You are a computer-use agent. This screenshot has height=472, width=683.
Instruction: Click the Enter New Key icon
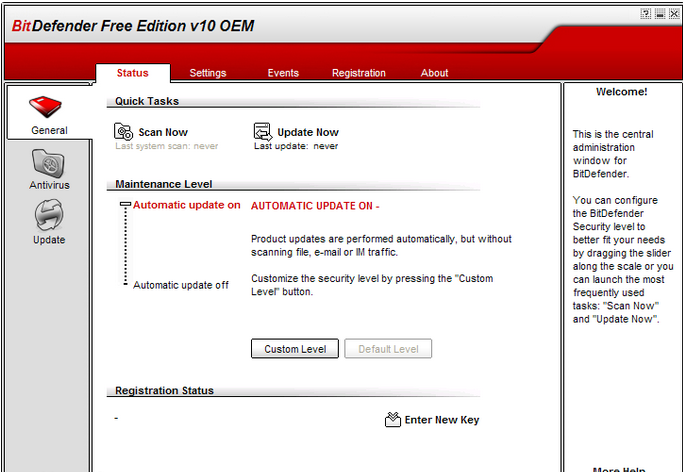click(x=392, y=419)
